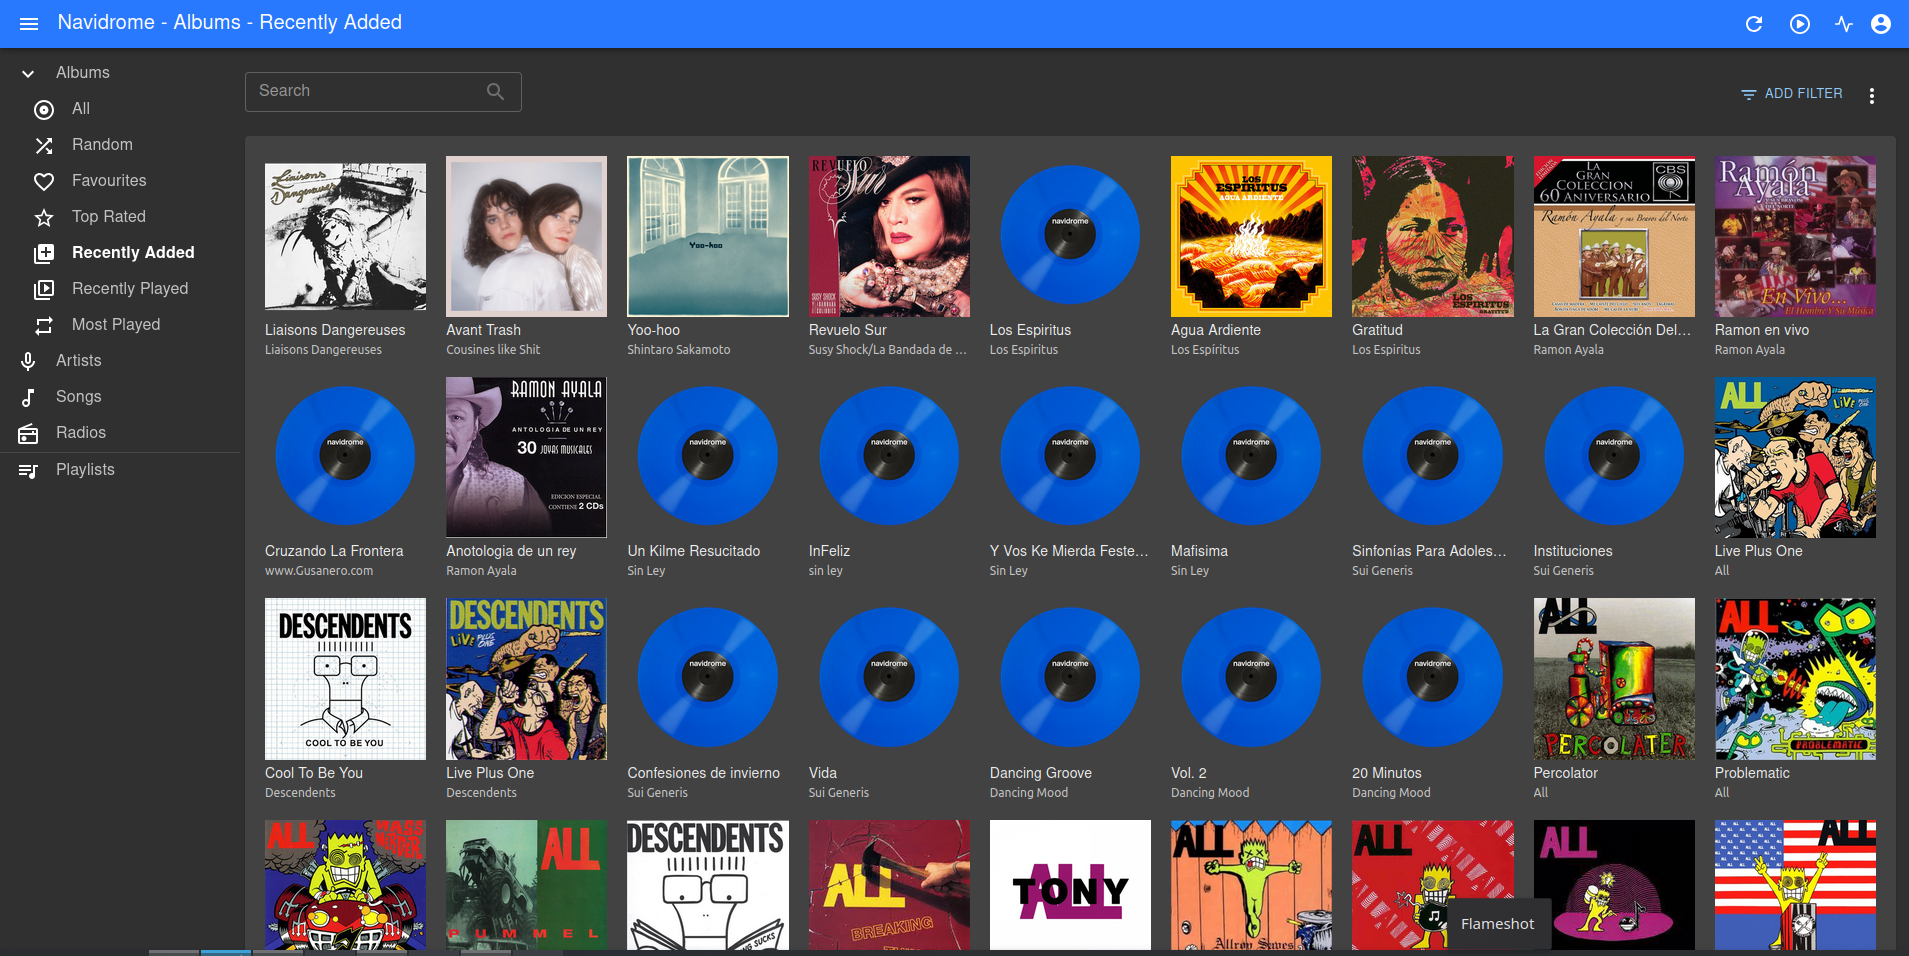Open the Cruzando La Frontera placeholder cover
This screenshot has height=956, width=1909.
(345, 457)
